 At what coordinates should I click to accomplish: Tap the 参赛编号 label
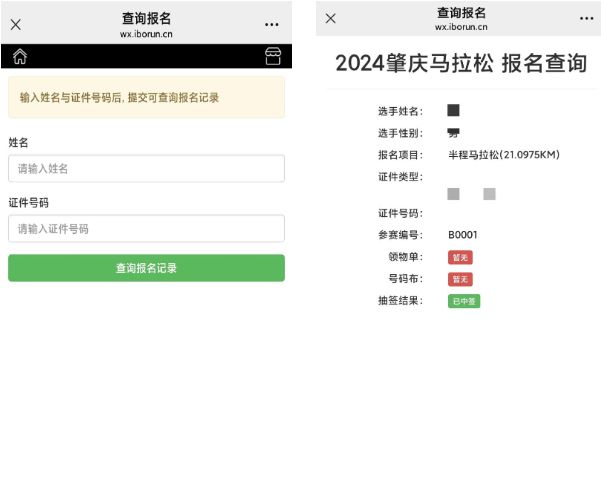[x=401, y=235]
